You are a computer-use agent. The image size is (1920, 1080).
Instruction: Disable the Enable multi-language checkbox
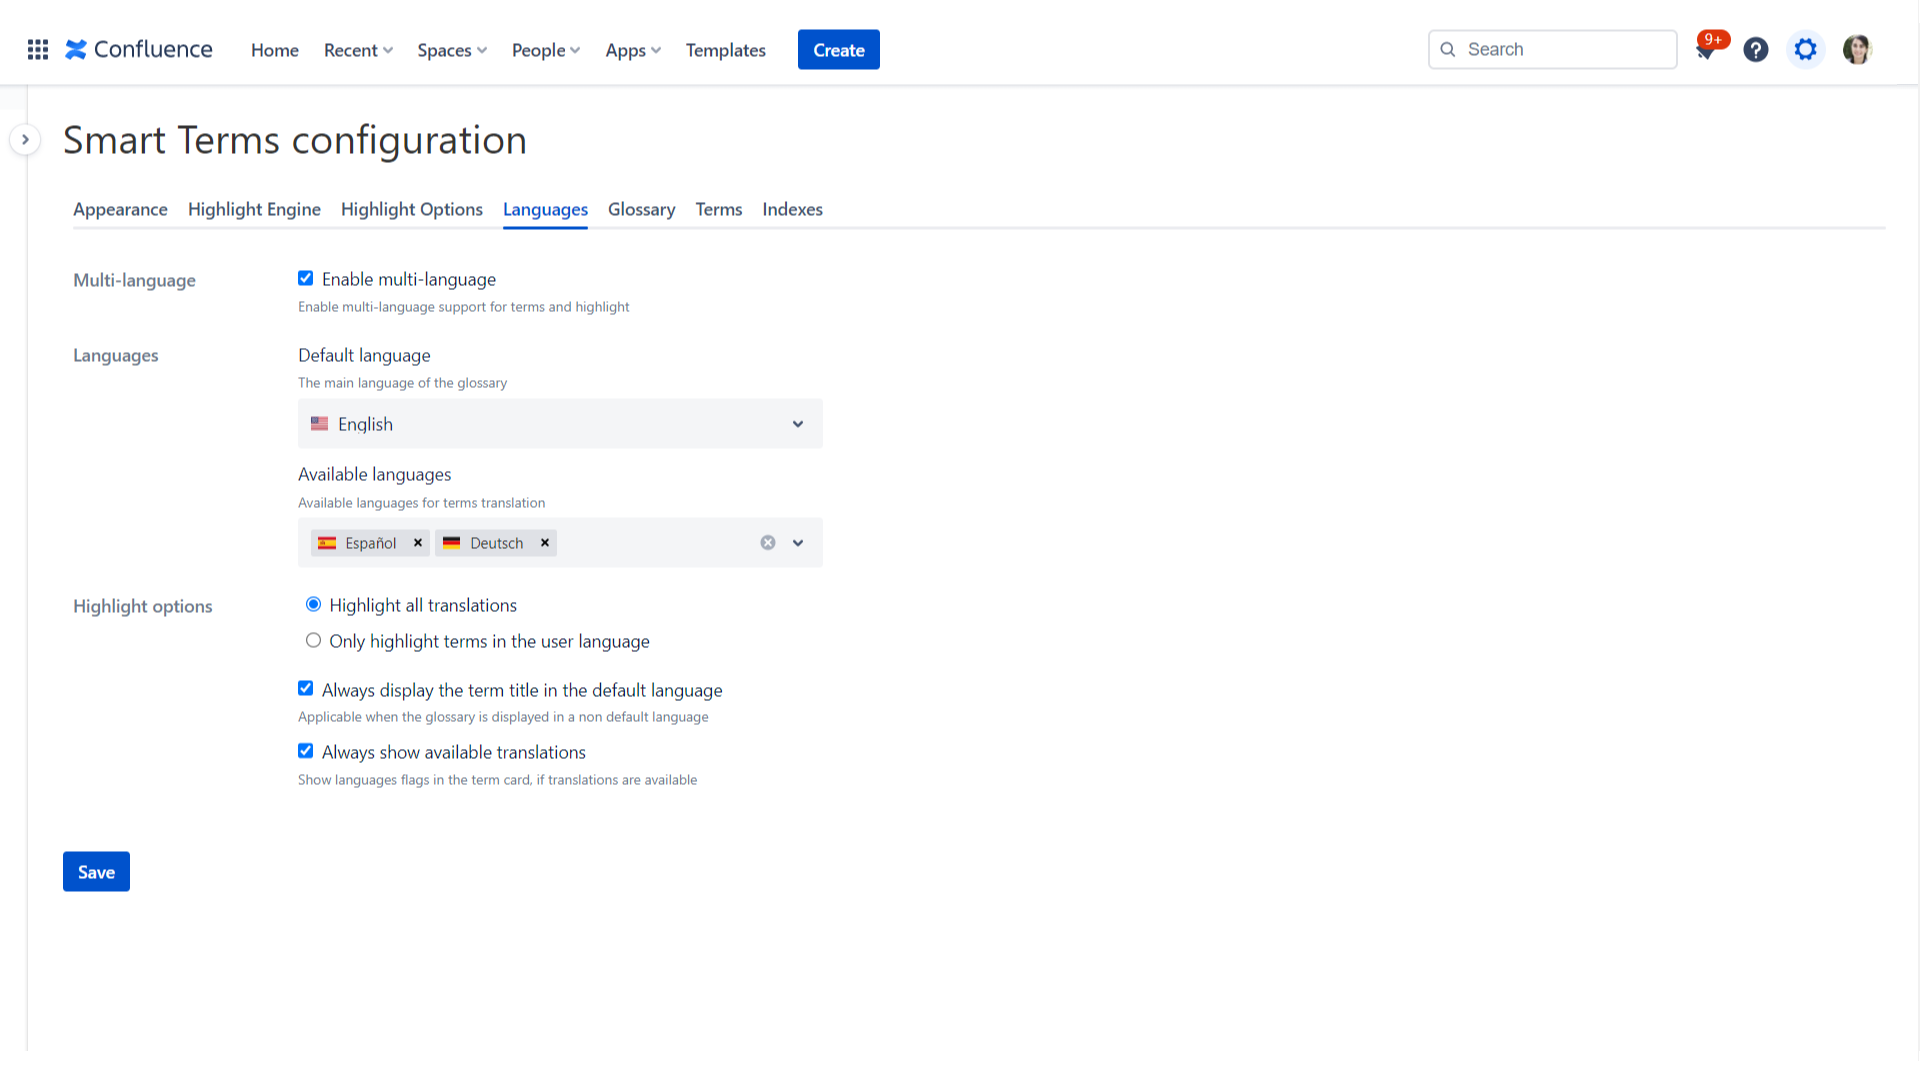pos(305,278)
